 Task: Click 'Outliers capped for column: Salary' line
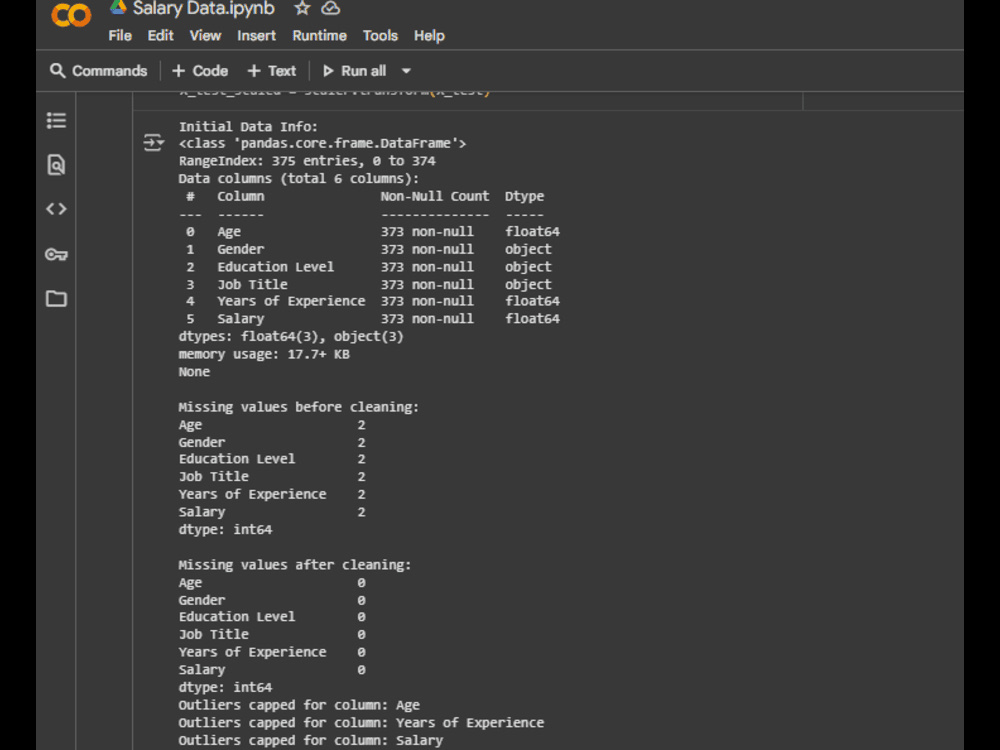click(x=311, y=740)
